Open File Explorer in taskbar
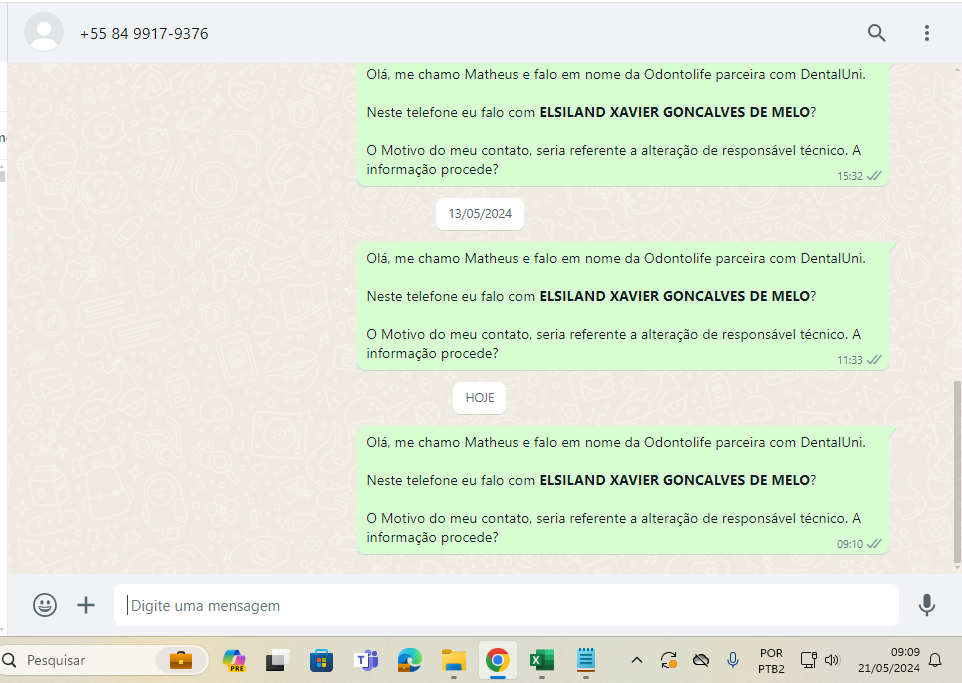This screenshot has height=683, width=962. click(x=454, y=660)
